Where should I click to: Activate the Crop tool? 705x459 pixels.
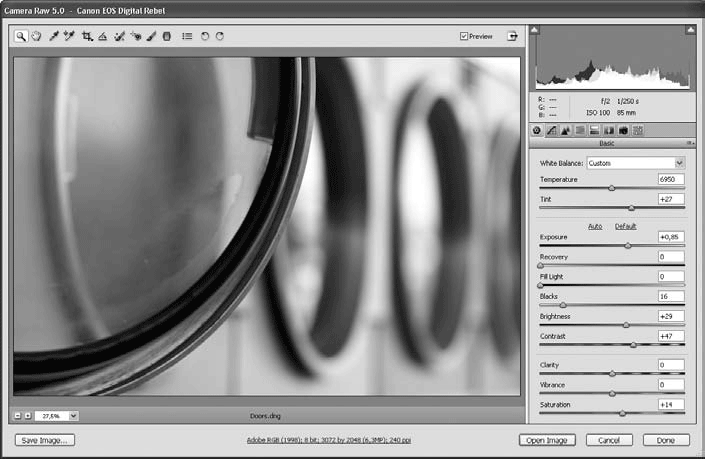(x=88, y=36)
